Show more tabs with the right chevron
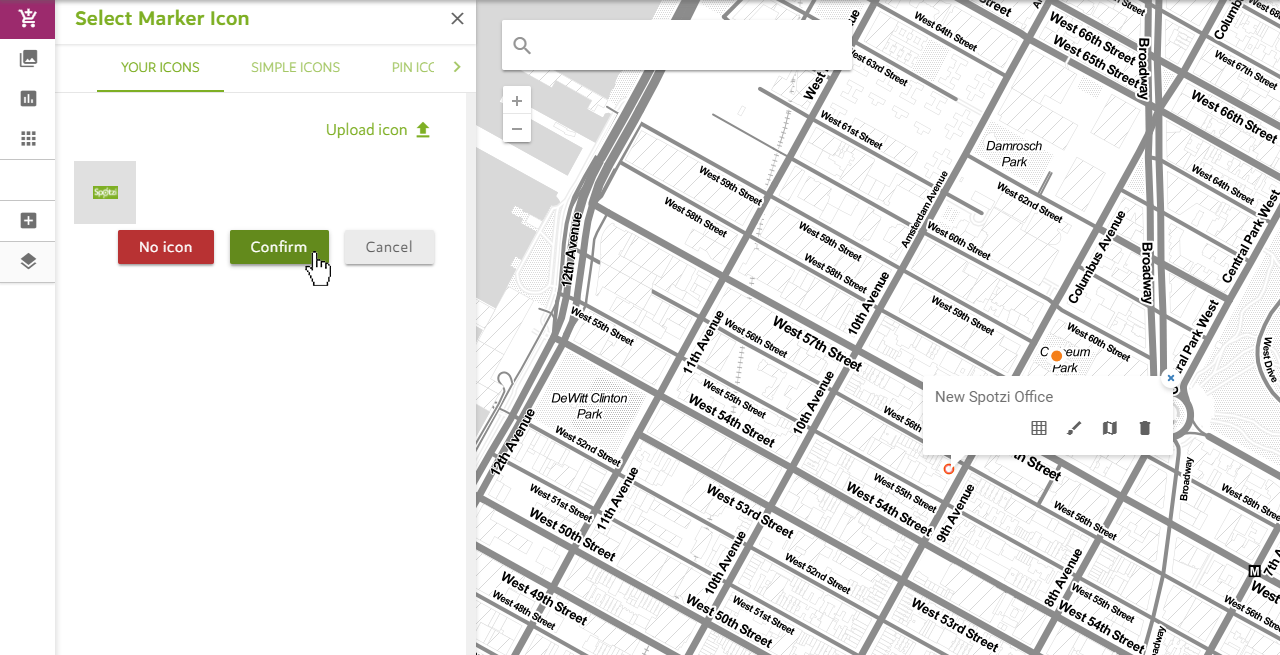 (457, 67)
